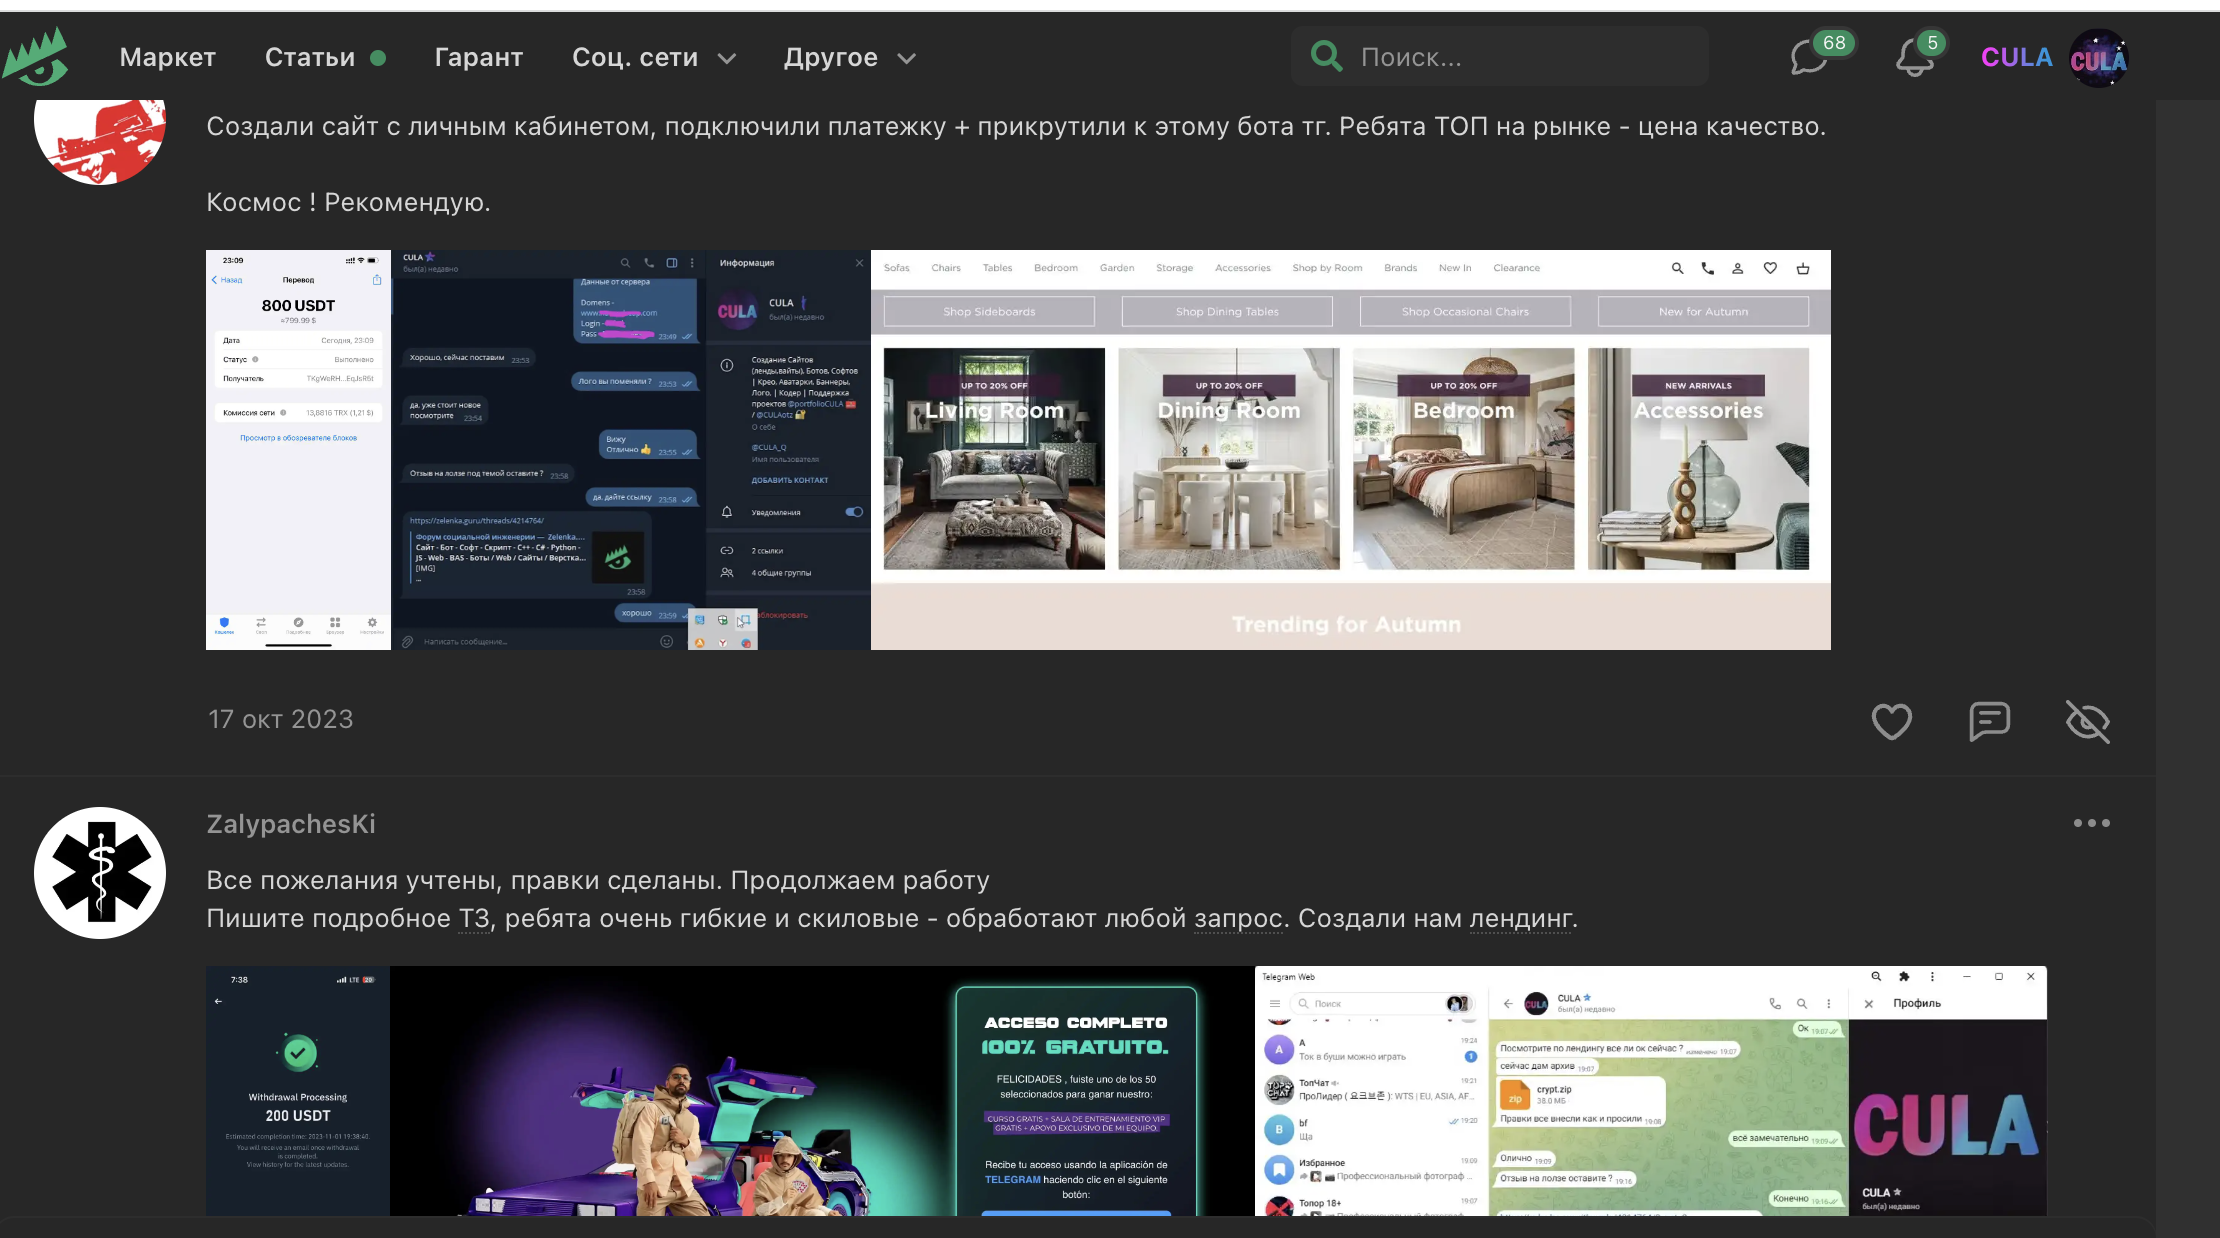Click into the Поиск search field
Viewport: 2220px width, 1238px height.
pyautogui.click(x=1520, y=57)
